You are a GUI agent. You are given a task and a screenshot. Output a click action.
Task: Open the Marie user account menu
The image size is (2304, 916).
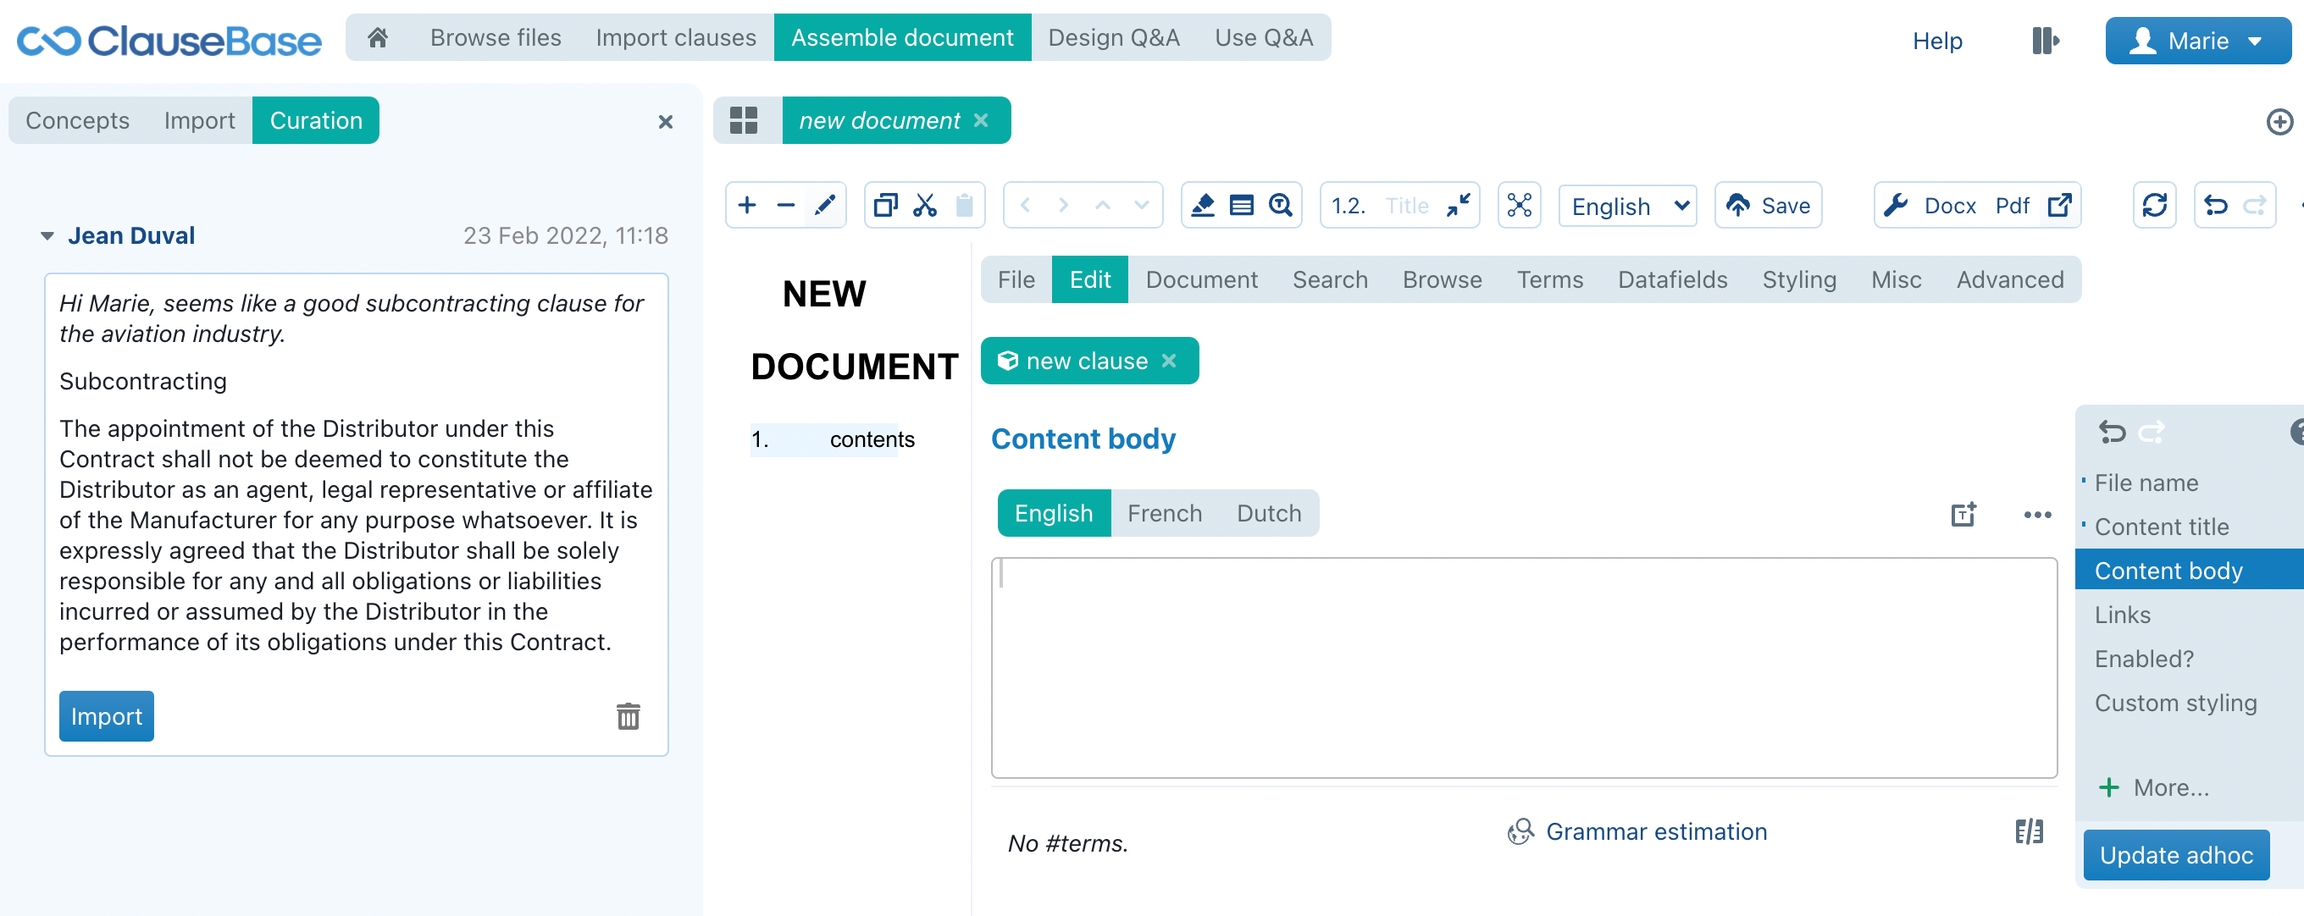click(x=2197, y=41)
